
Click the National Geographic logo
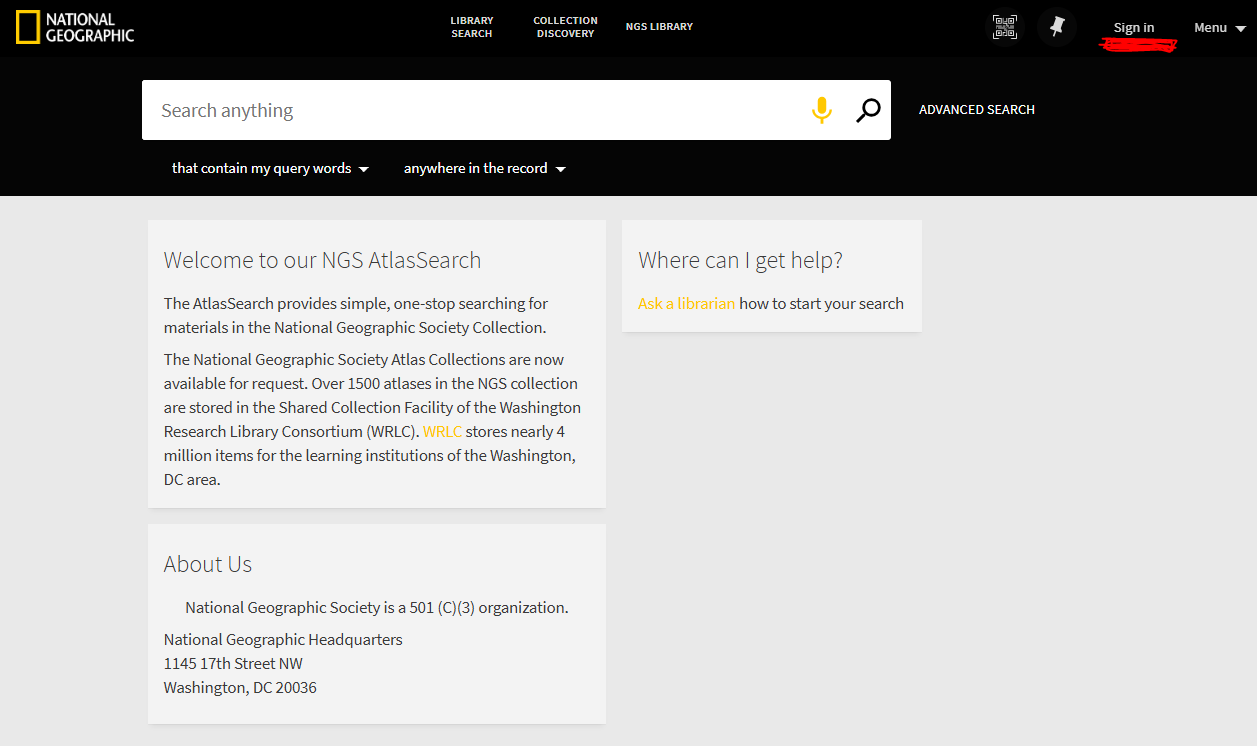pyautogui.click(x=75, y=27)
